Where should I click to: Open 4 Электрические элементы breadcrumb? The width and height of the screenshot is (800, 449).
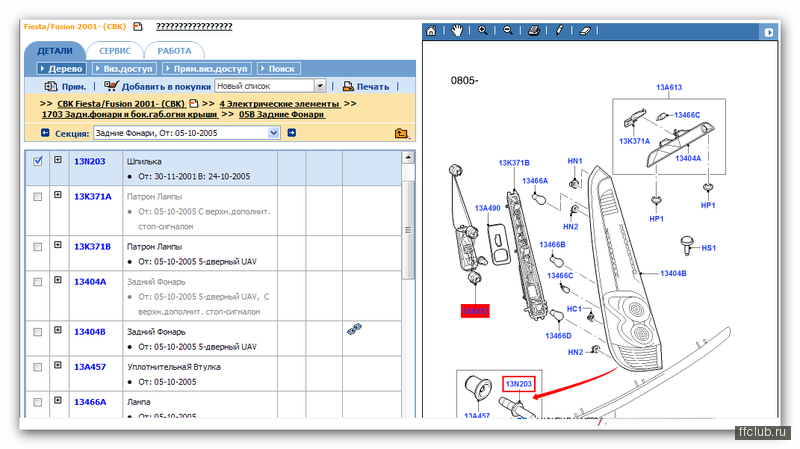[280, 104]
